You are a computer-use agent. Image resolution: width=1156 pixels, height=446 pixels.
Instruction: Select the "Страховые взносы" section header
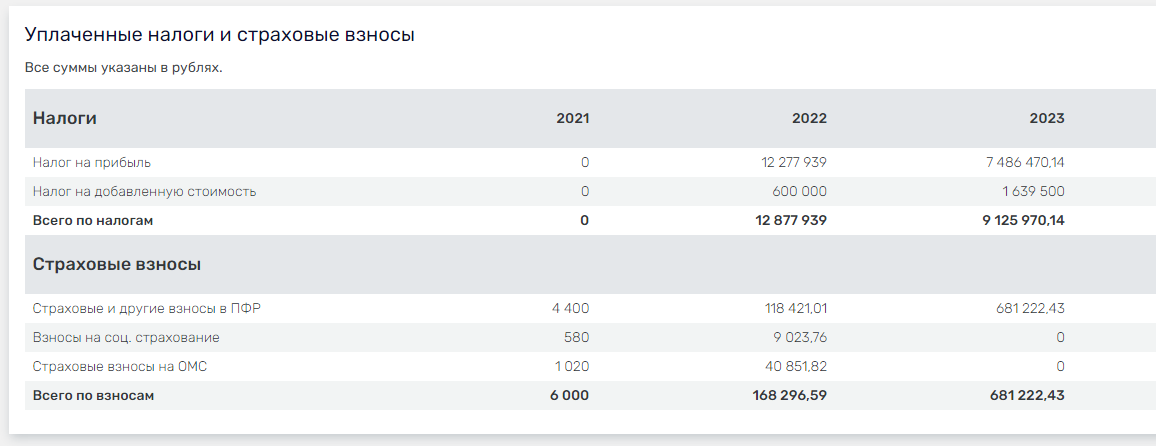tap(117, 264)
